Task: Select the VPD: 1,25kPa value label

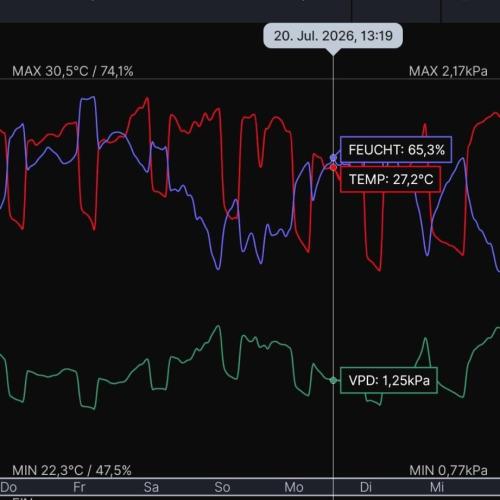Action: [x=389, y=380]
